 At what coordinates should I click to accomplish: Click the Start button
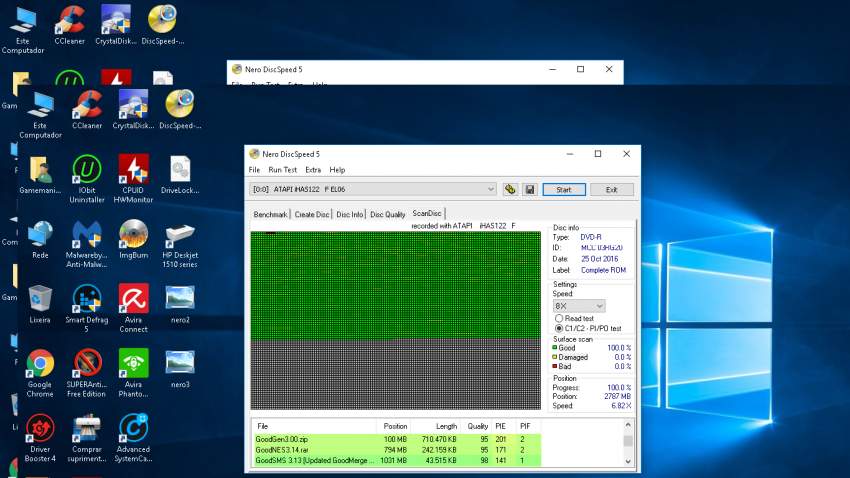coord(564,190)
